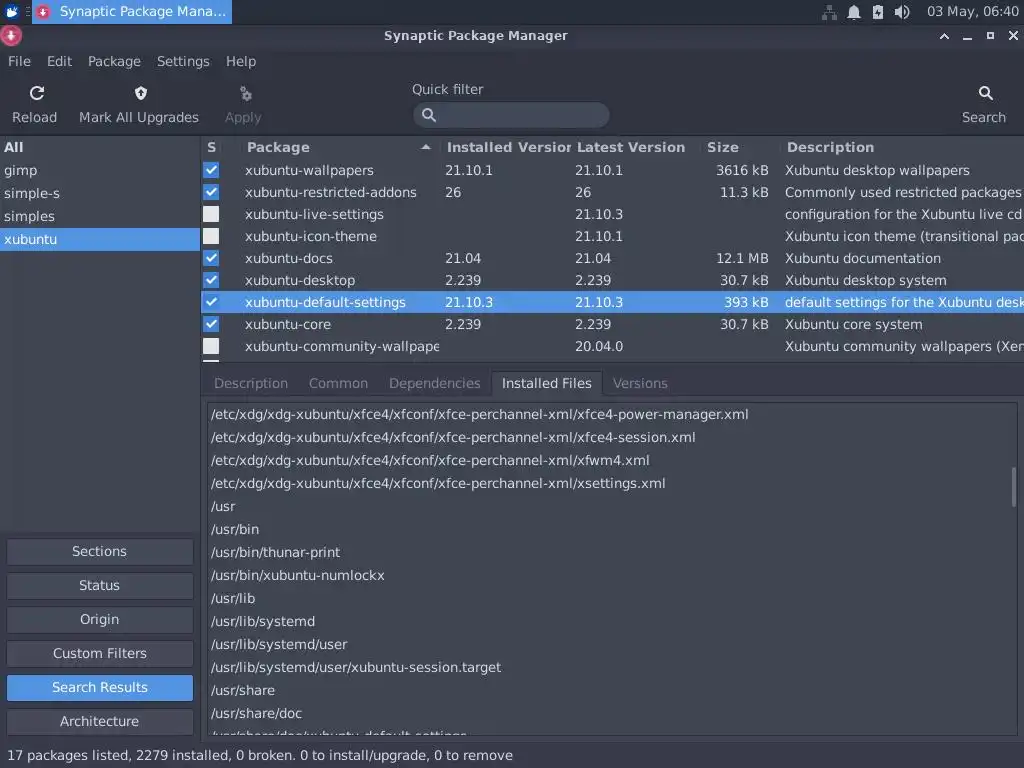1024x768 pixels.
Task: Select the xubuntu-docs package name
Action: click(289, 258)
